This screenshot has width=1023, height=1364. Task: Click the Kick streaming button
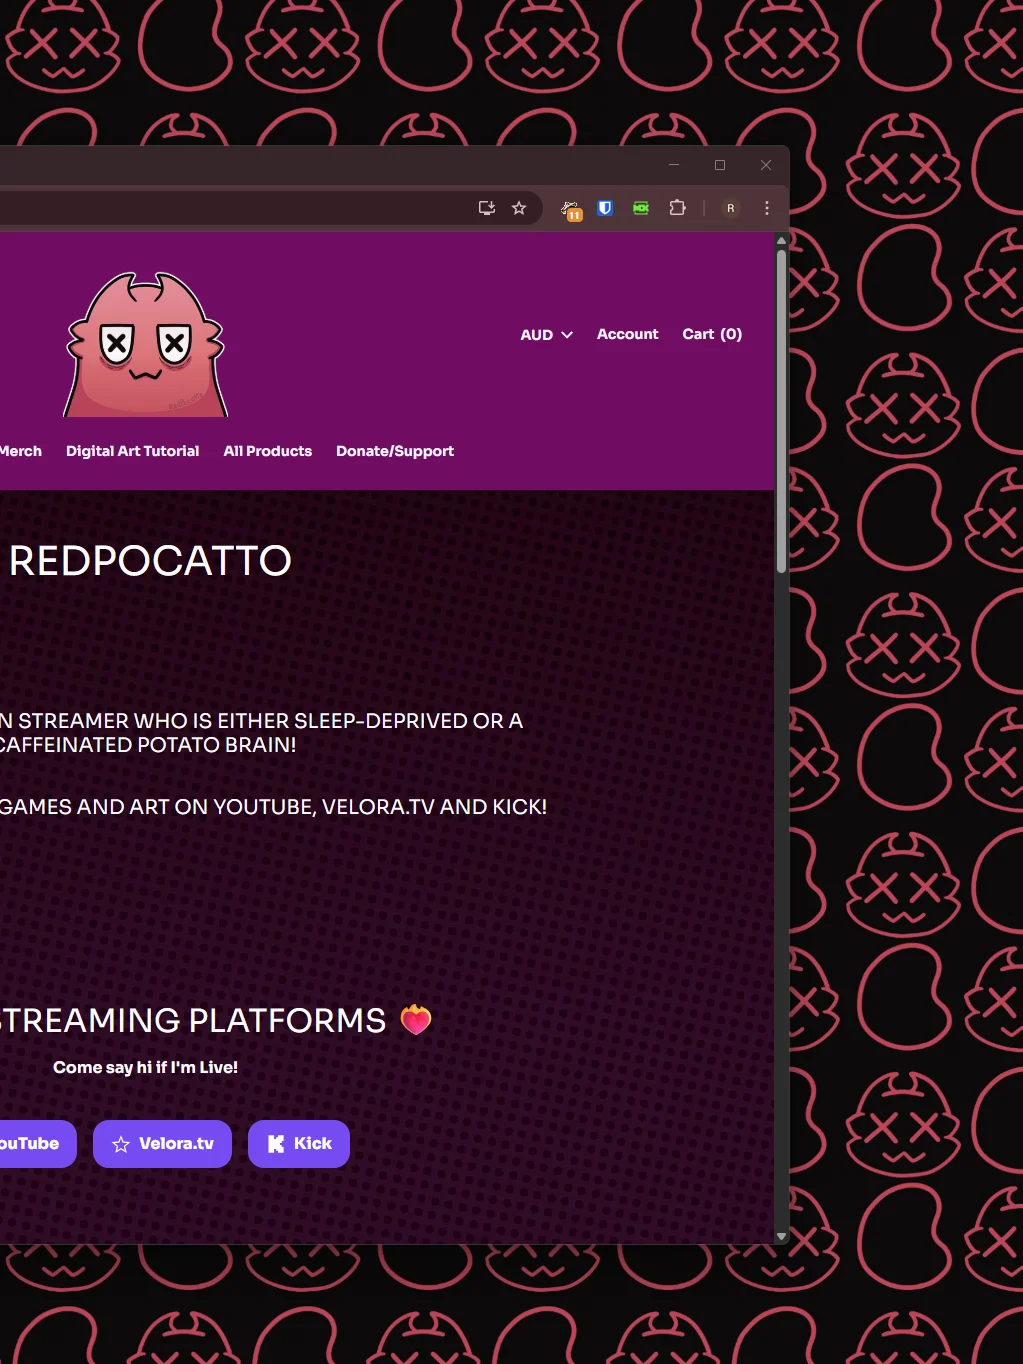tap(299, 1144)
